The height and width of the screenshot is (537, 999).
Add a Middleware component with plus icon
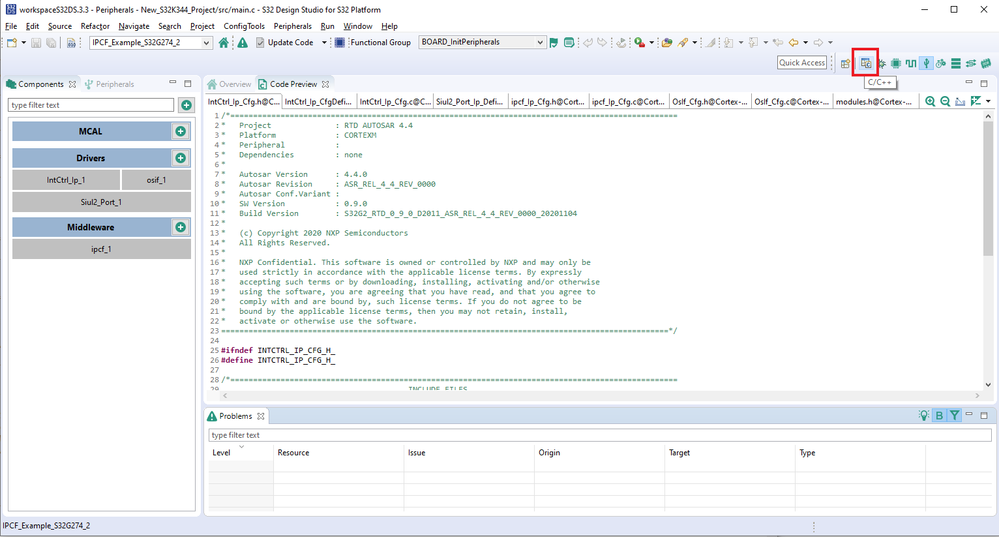click(180, 227)
